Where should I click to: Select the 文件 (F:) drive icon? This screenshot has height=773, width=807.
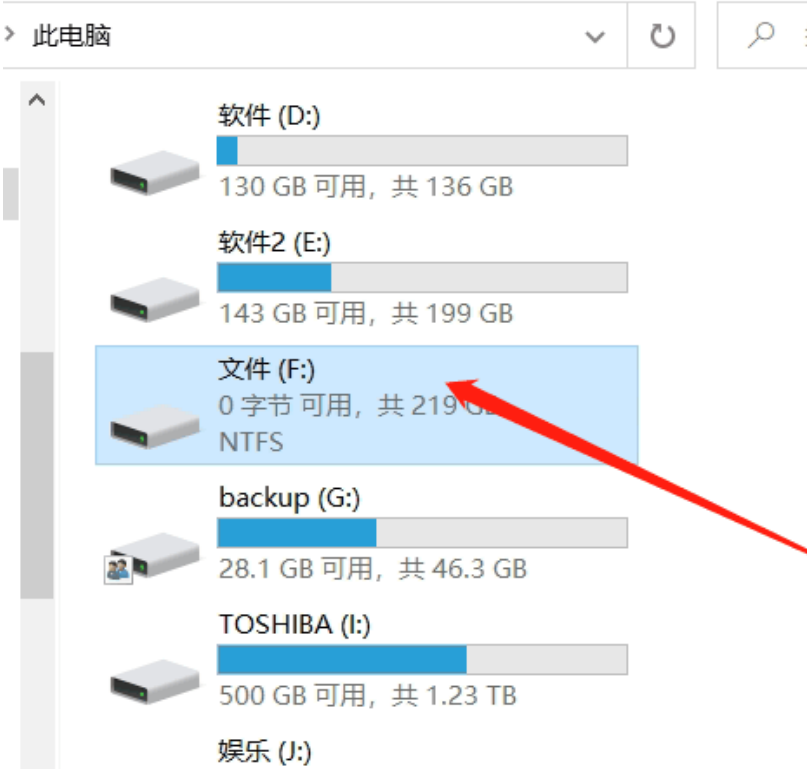pos(155,427)
